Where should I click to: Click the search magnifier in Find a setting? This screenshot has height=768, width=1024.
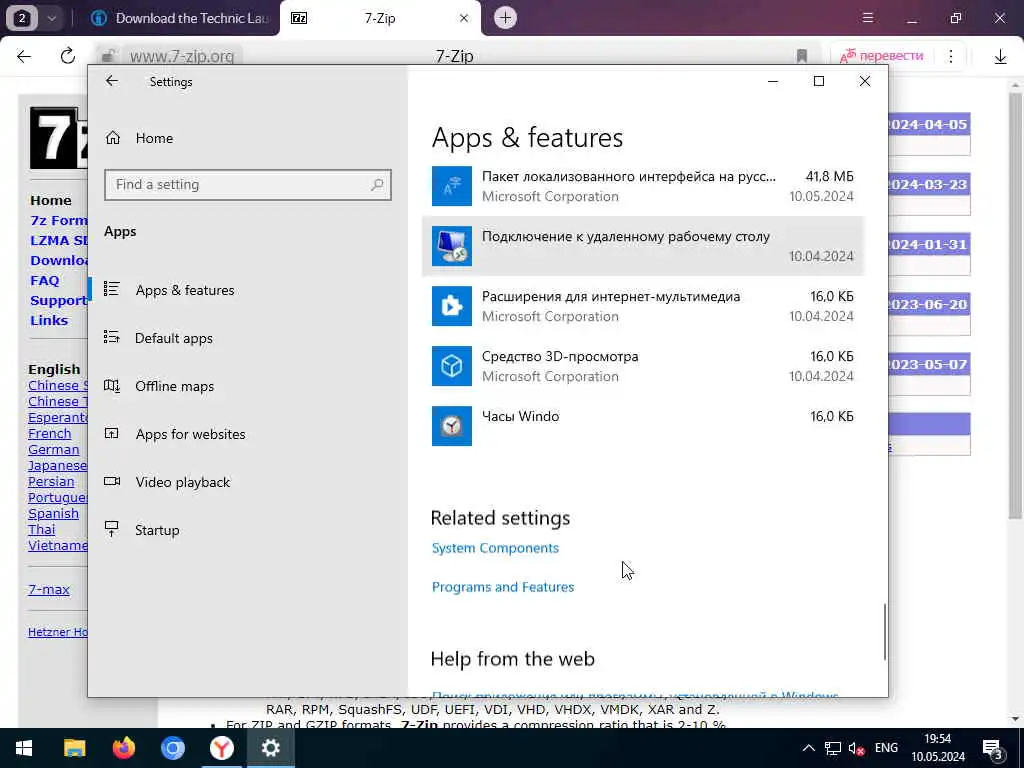pyautogui.click(x=377, y=185)
